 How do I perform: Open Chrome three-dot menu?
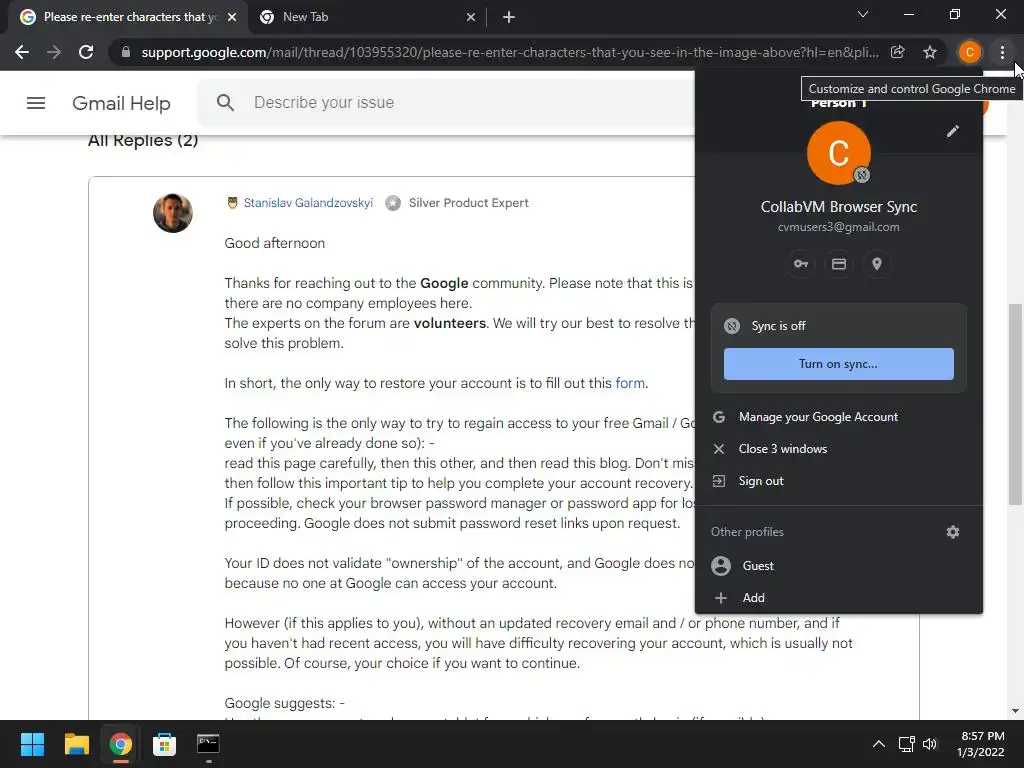1002,52
